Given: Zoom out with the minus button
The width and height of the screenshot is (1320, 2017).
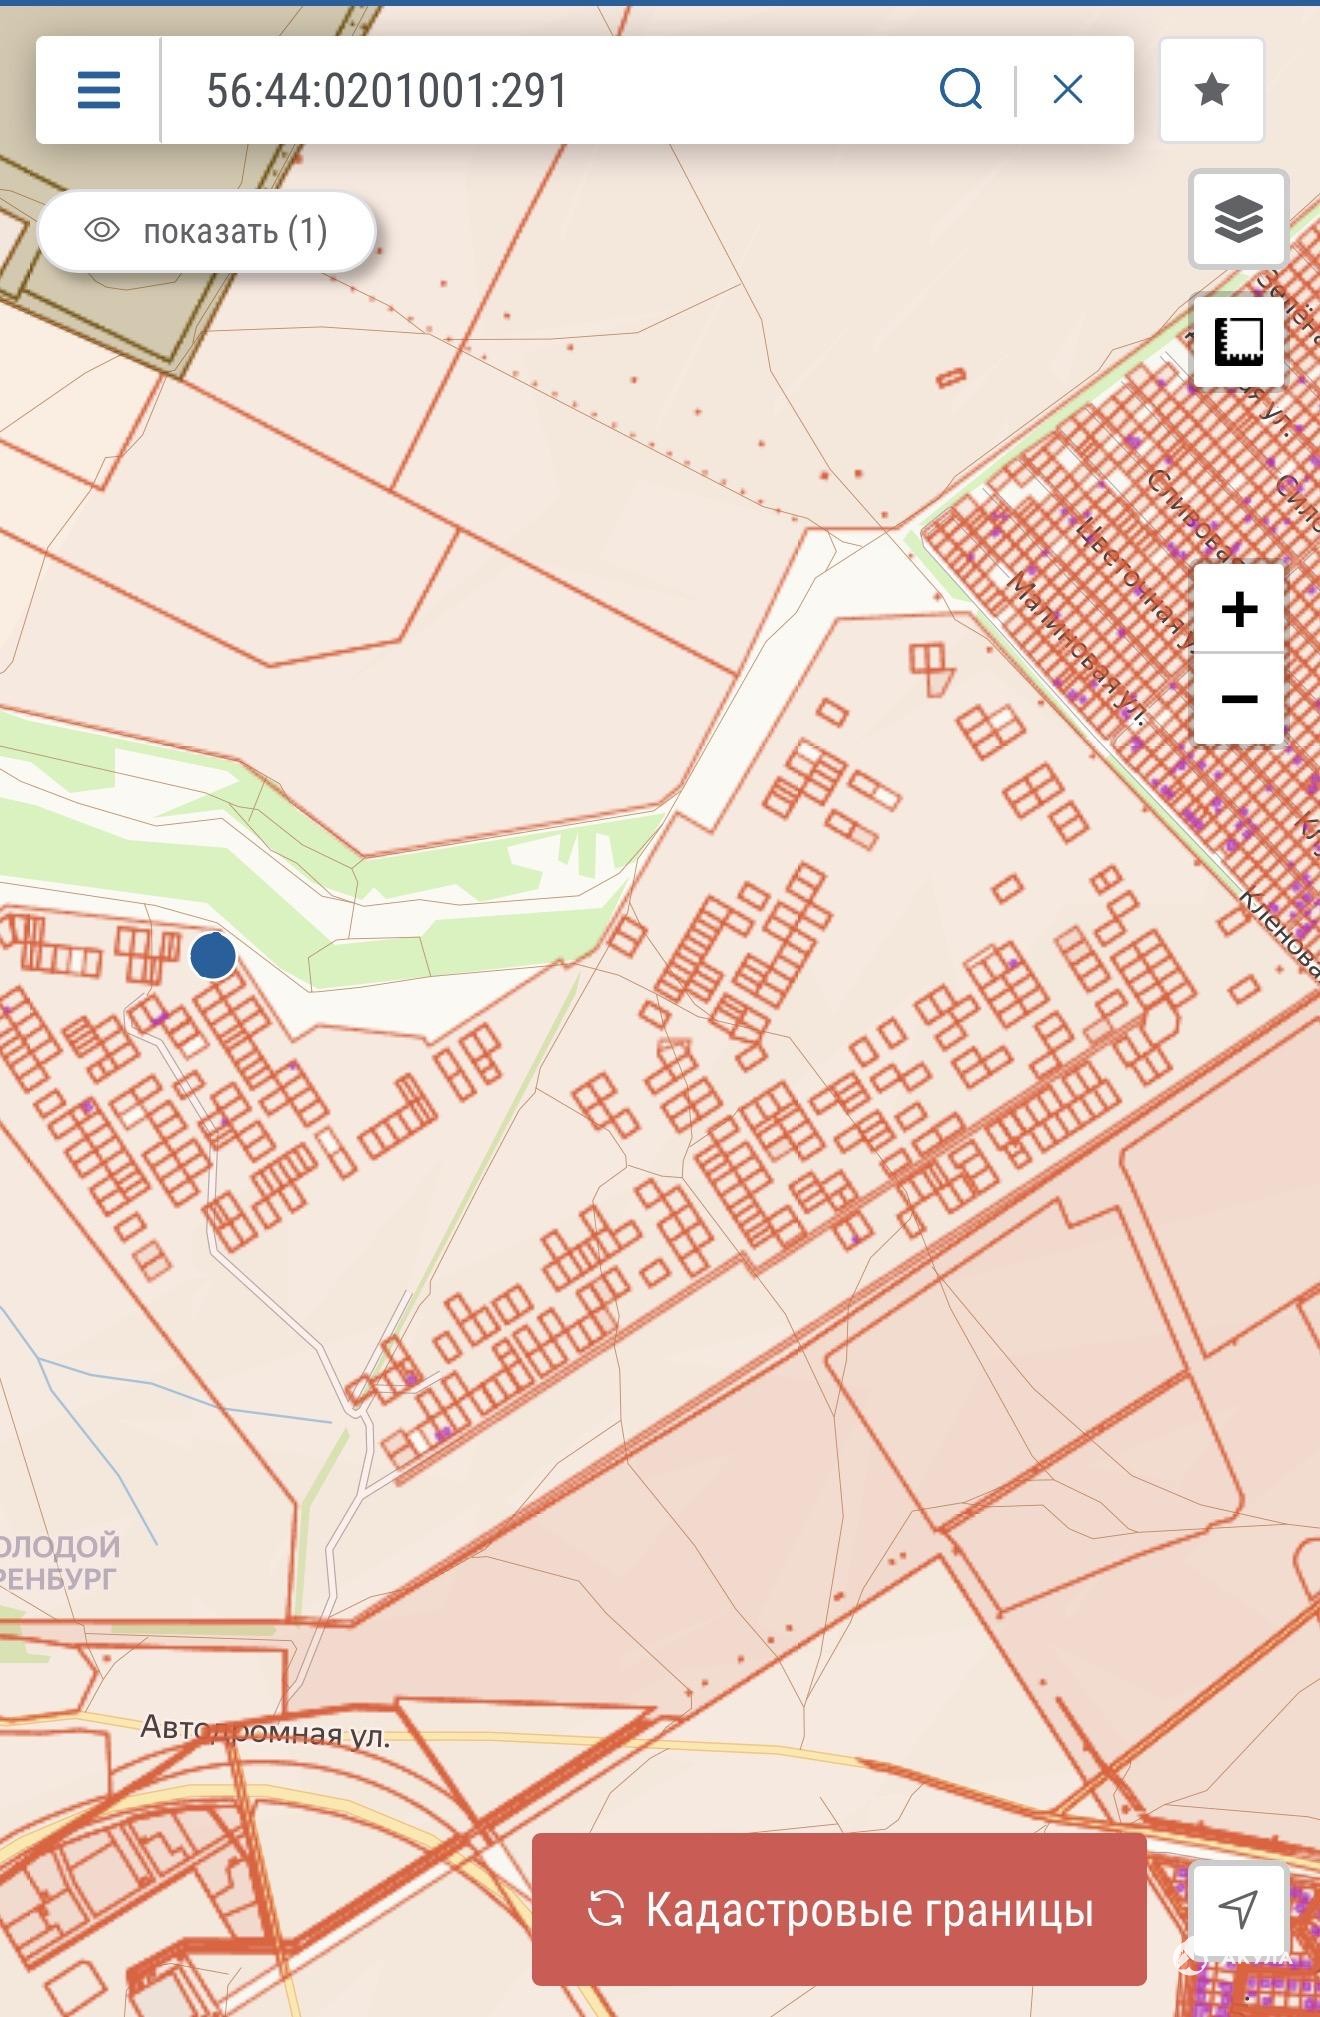Looking at the screenshot, I should coord(1239,699).
